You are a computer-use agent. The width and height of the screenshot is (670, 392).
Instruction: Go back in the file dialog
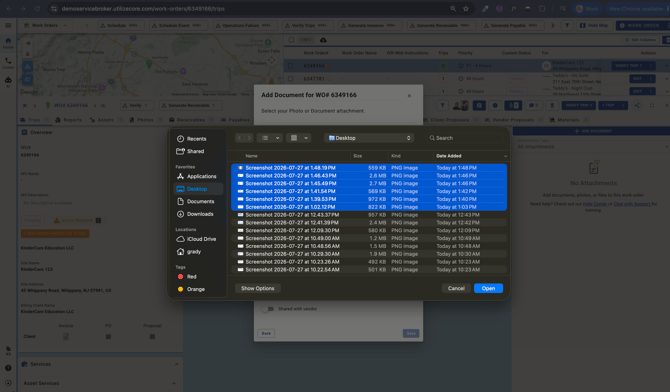click(x=239, y=138)
